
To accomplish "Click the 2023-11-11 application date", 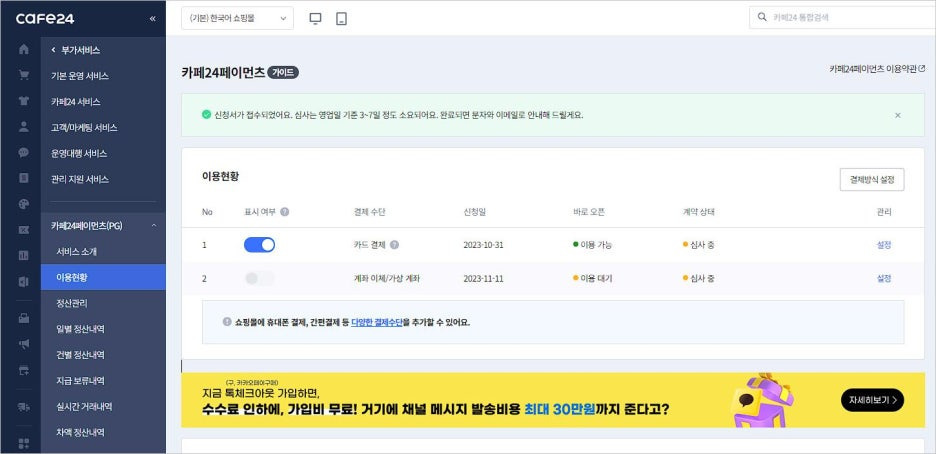I will pos(483,278).
